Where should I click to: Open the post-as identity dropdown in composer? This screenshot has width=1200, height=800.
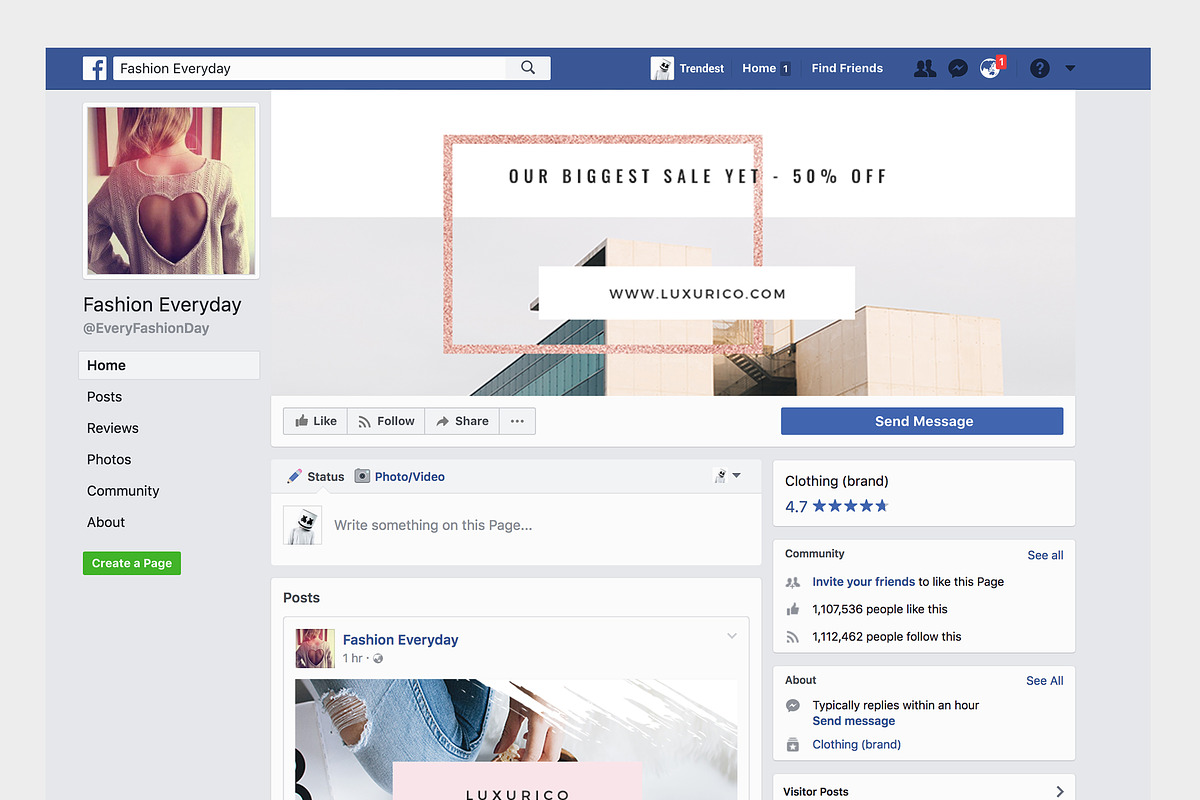point(728,476)
